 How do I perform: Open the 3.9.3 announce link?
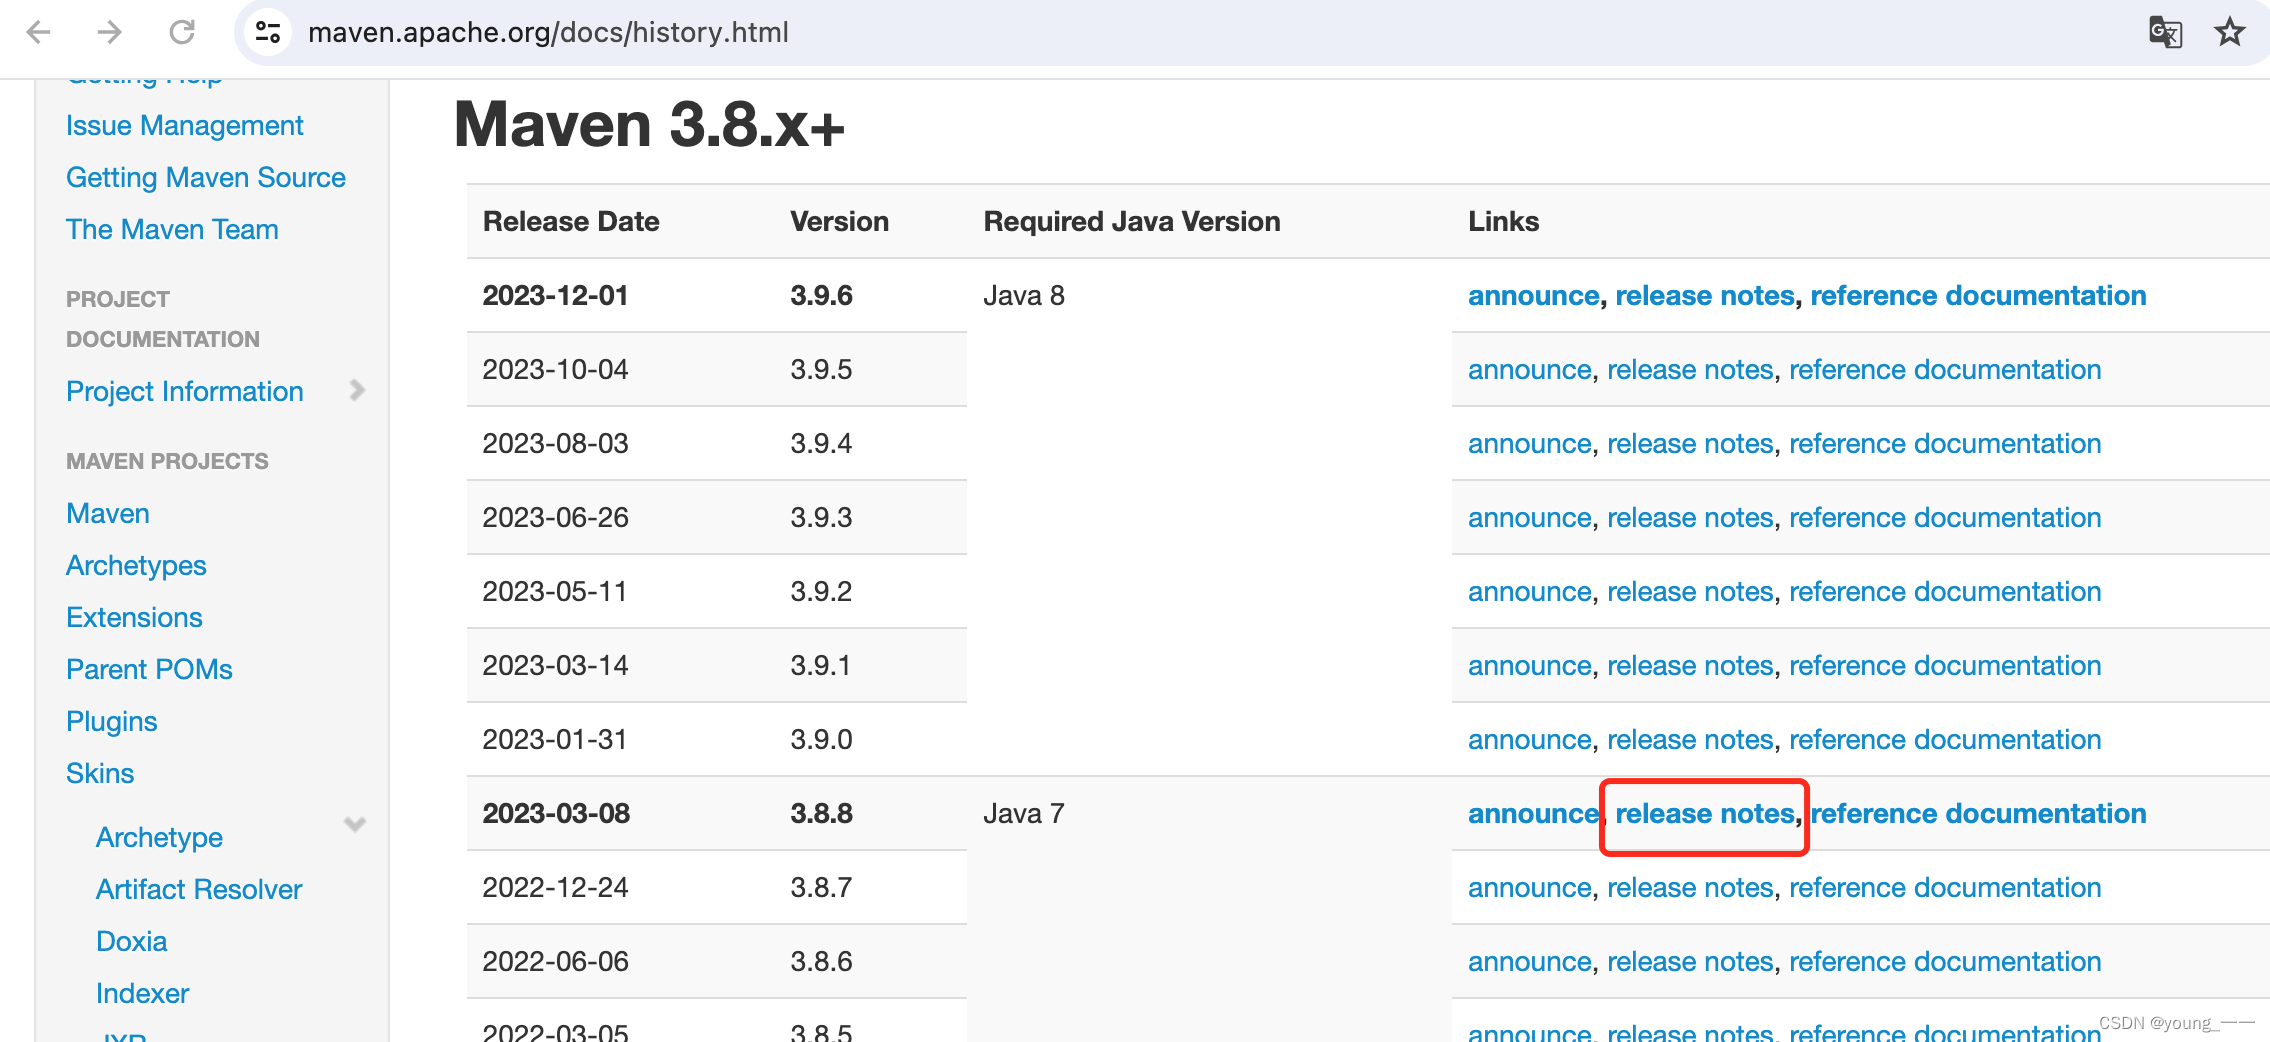point(1529,518)
